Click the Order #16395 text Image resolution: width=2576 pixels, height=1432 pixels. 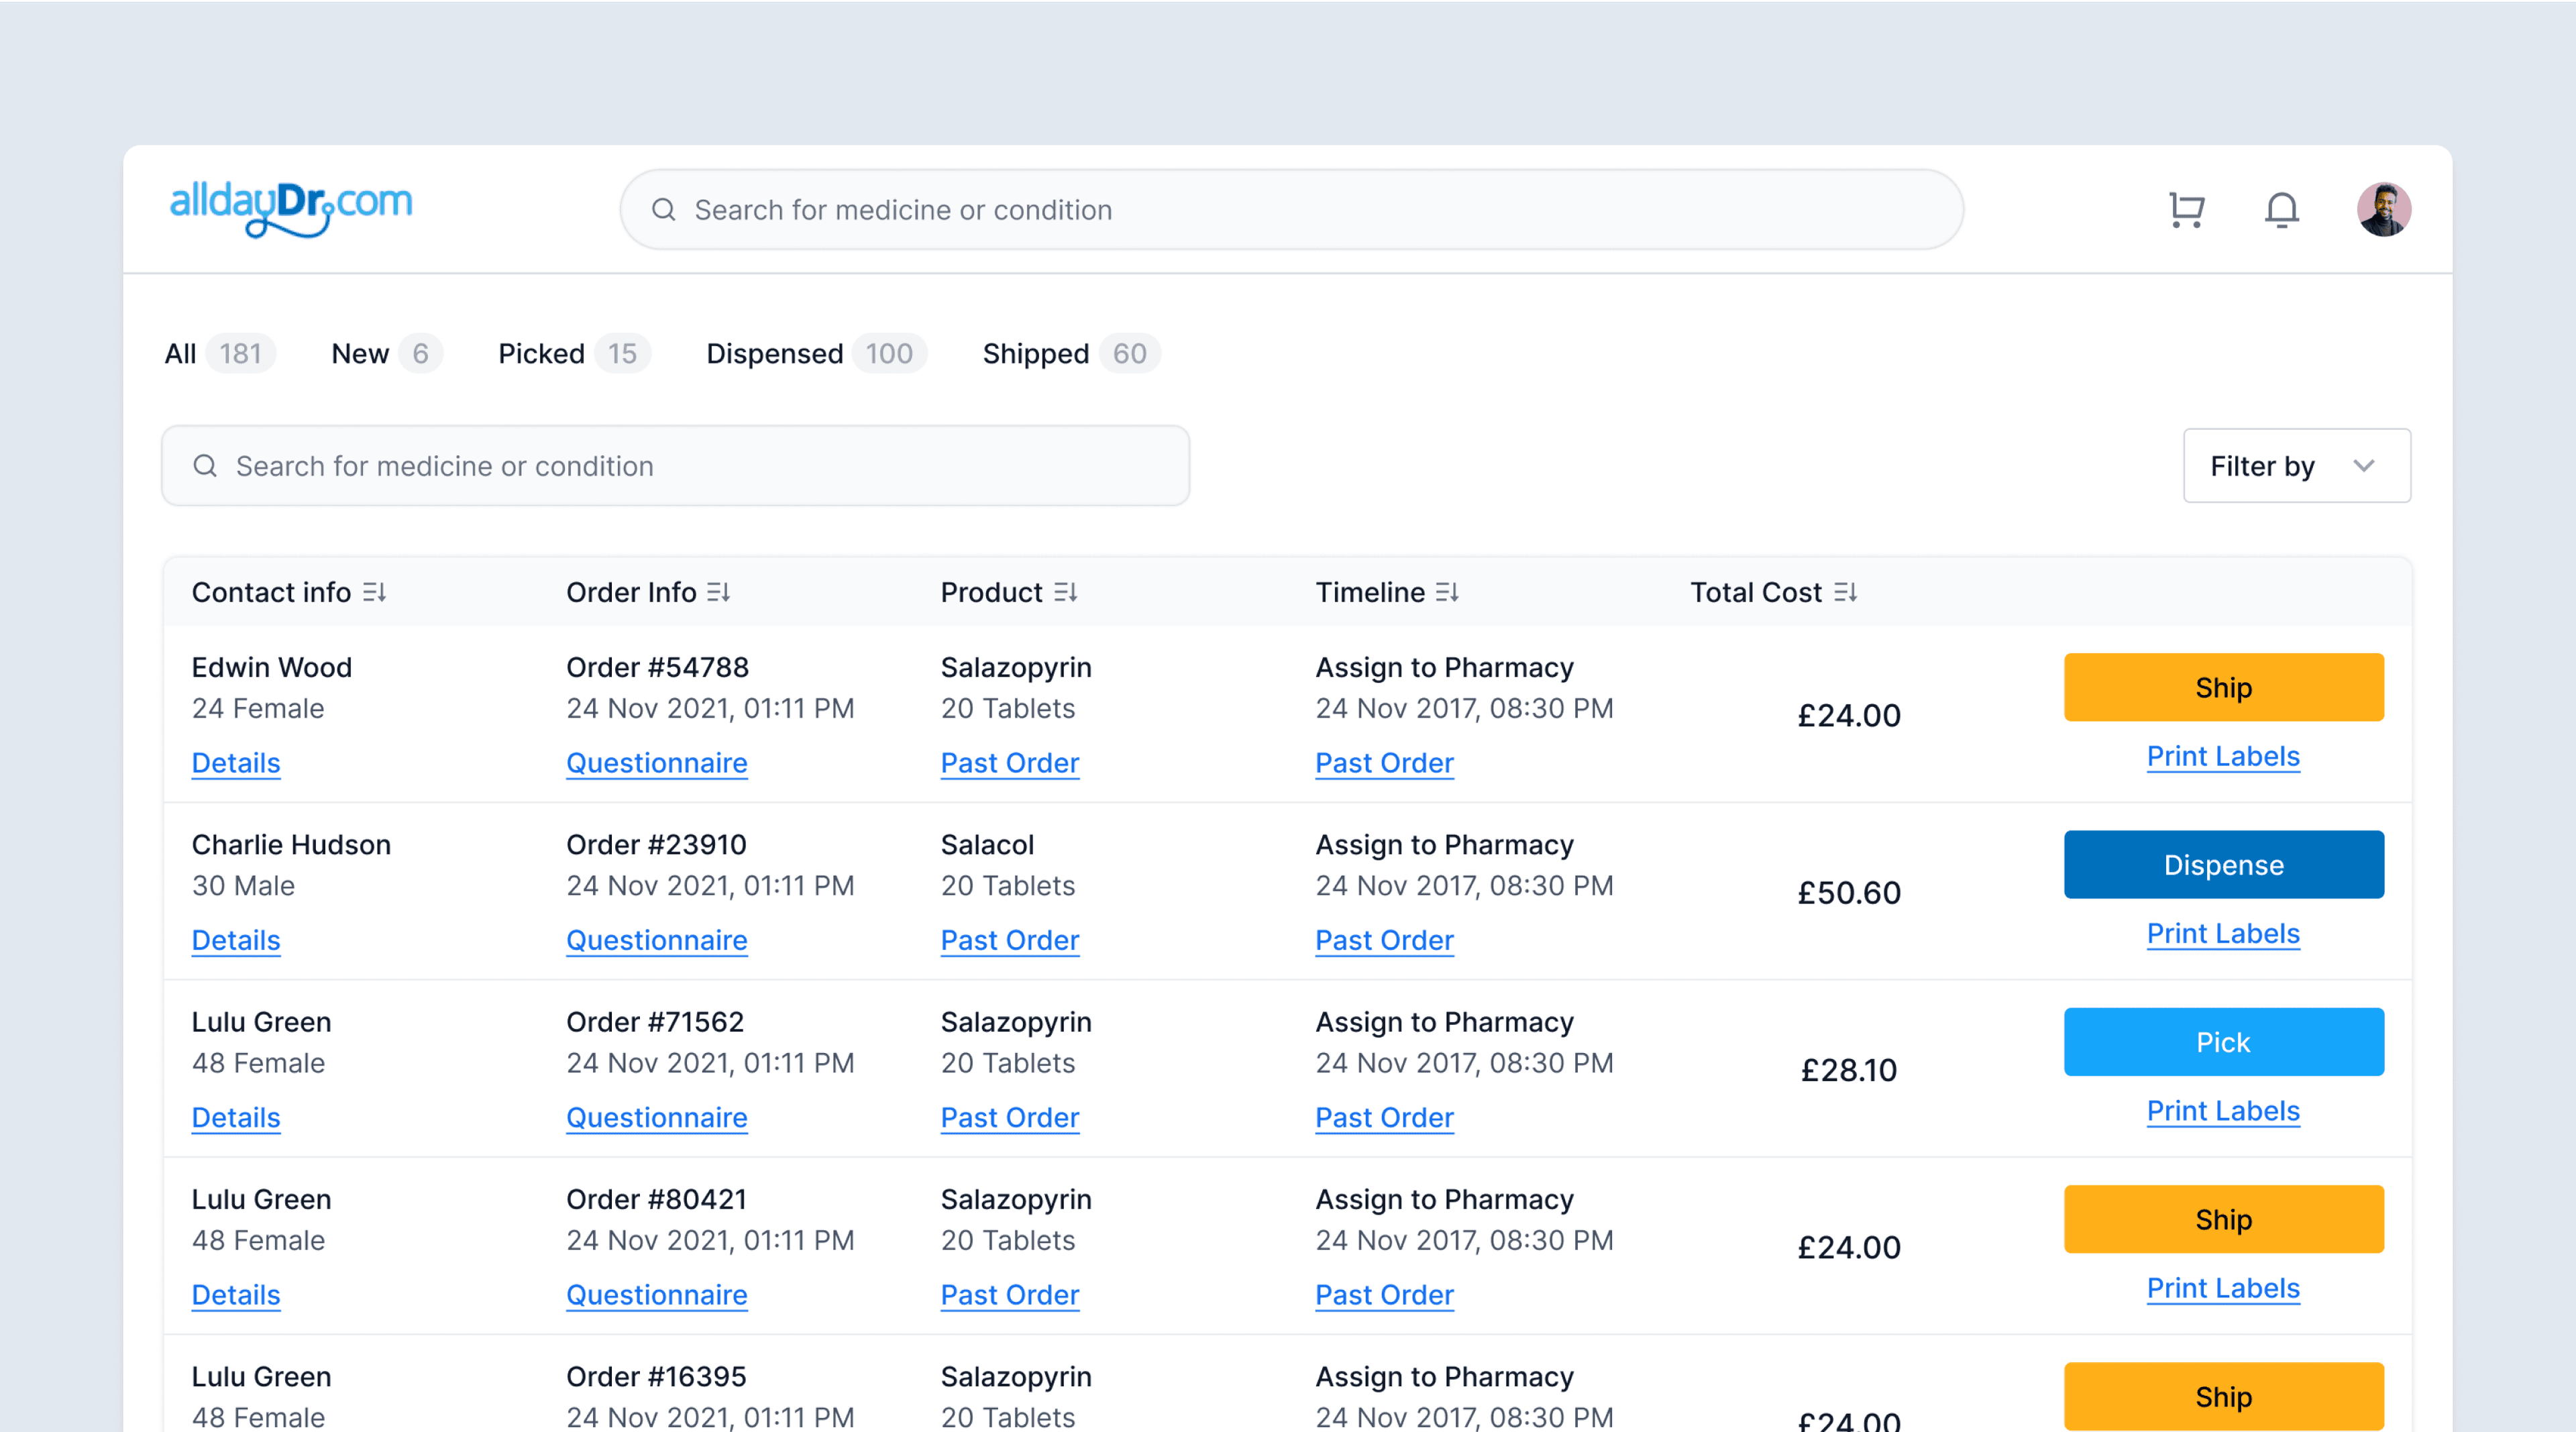(656, 1377)
